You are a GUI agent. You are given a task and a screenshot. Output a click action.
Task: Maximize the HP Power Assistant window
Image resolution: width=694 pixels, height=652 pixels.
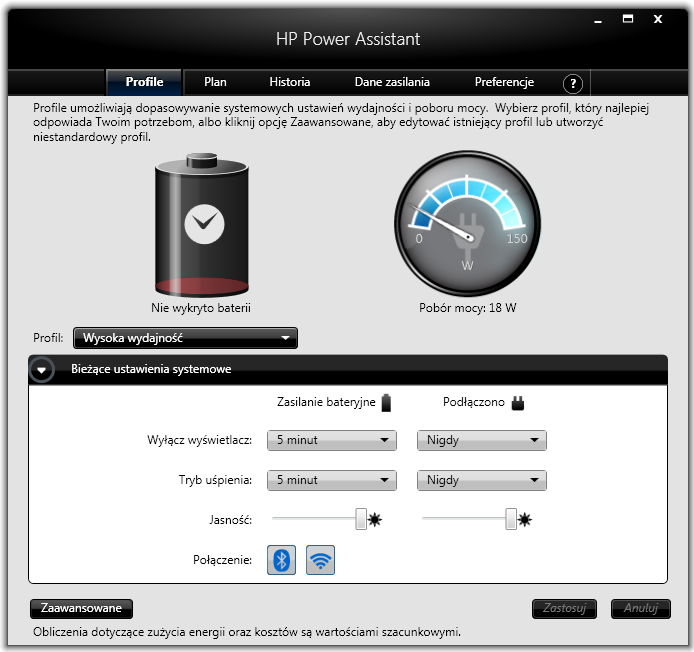[x=628, y=19]
